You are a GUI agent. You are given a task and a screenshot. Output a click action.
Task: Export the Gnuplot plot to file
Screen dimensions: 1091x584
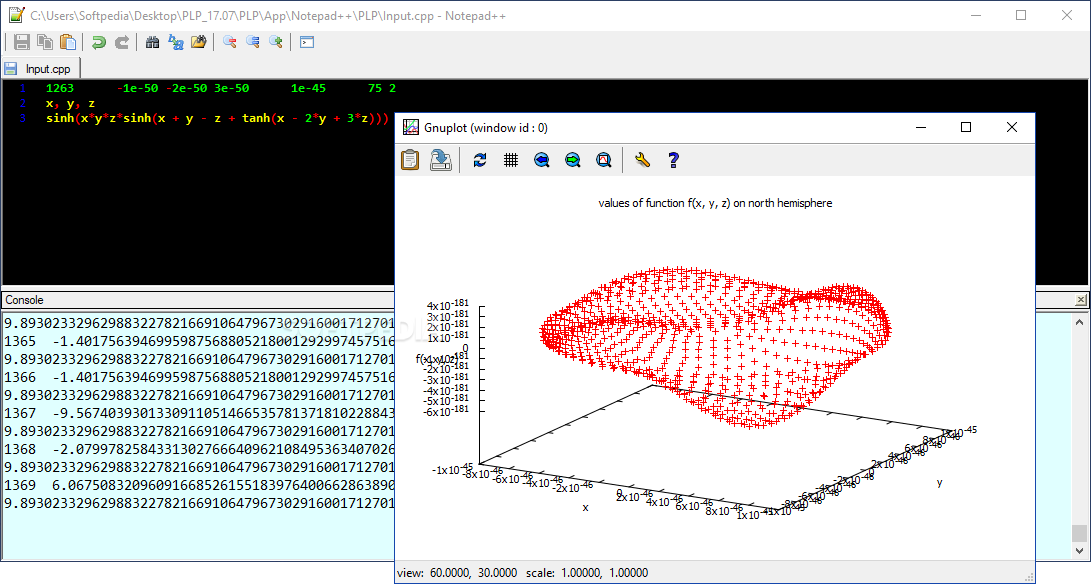(440, 160)
